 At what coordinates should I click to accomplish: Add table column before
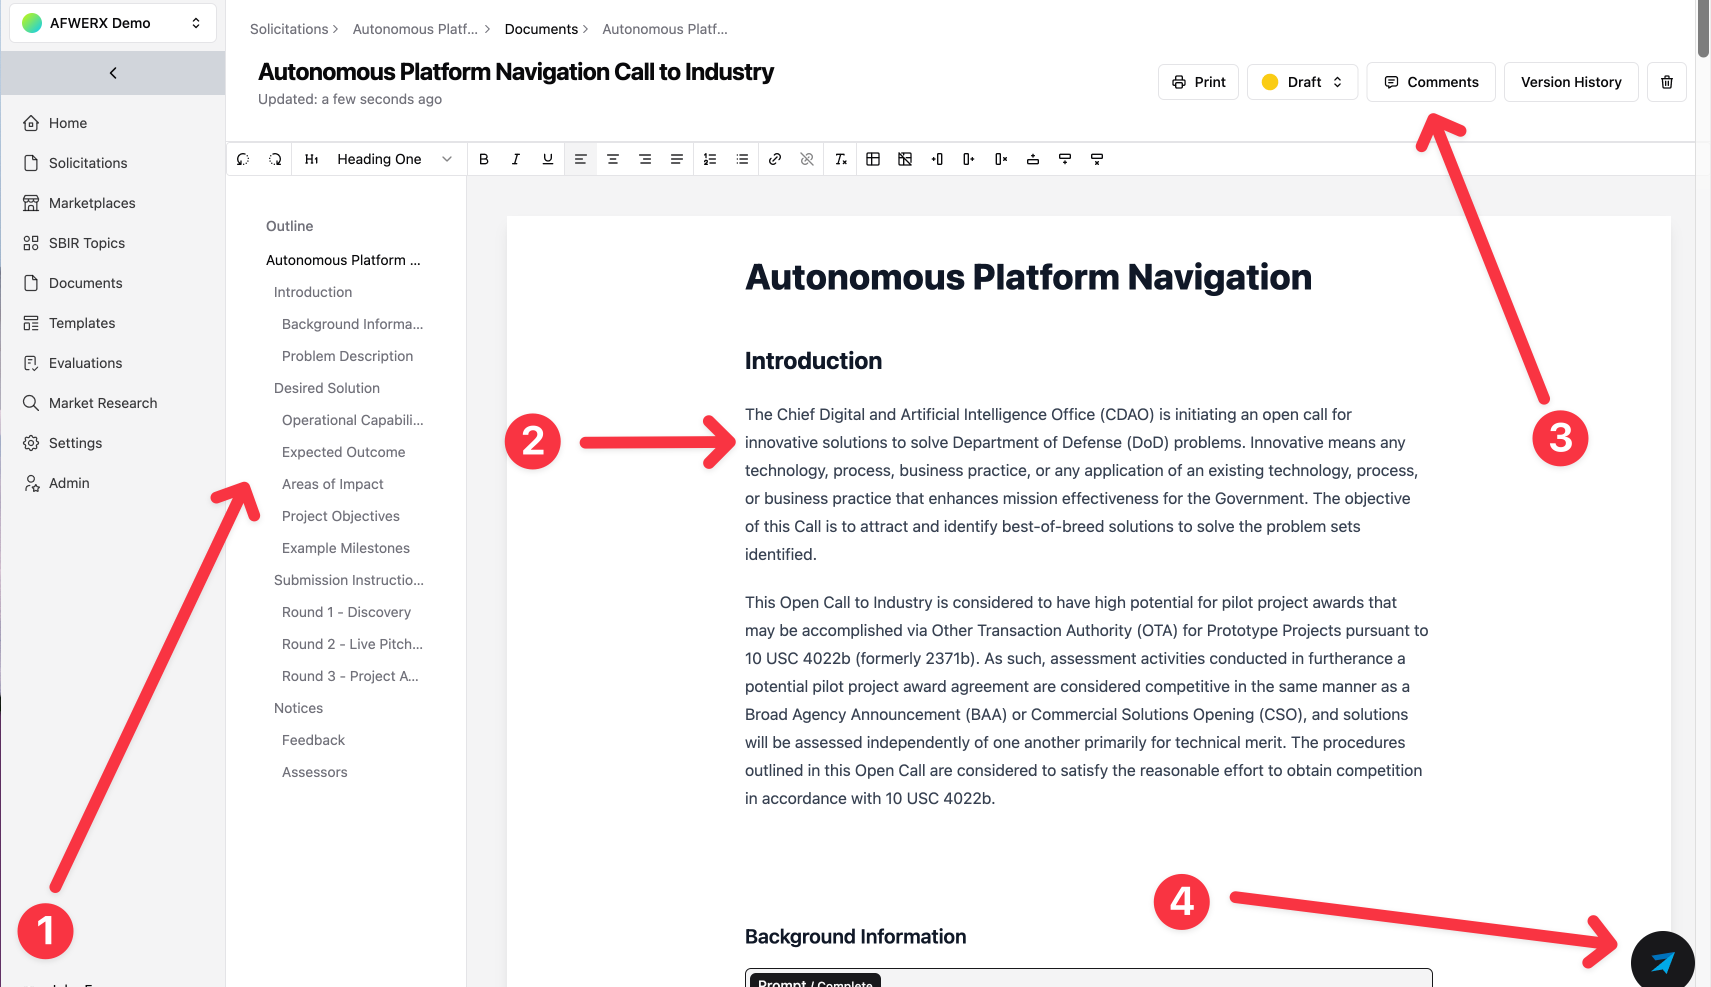[x=937, y=159]
